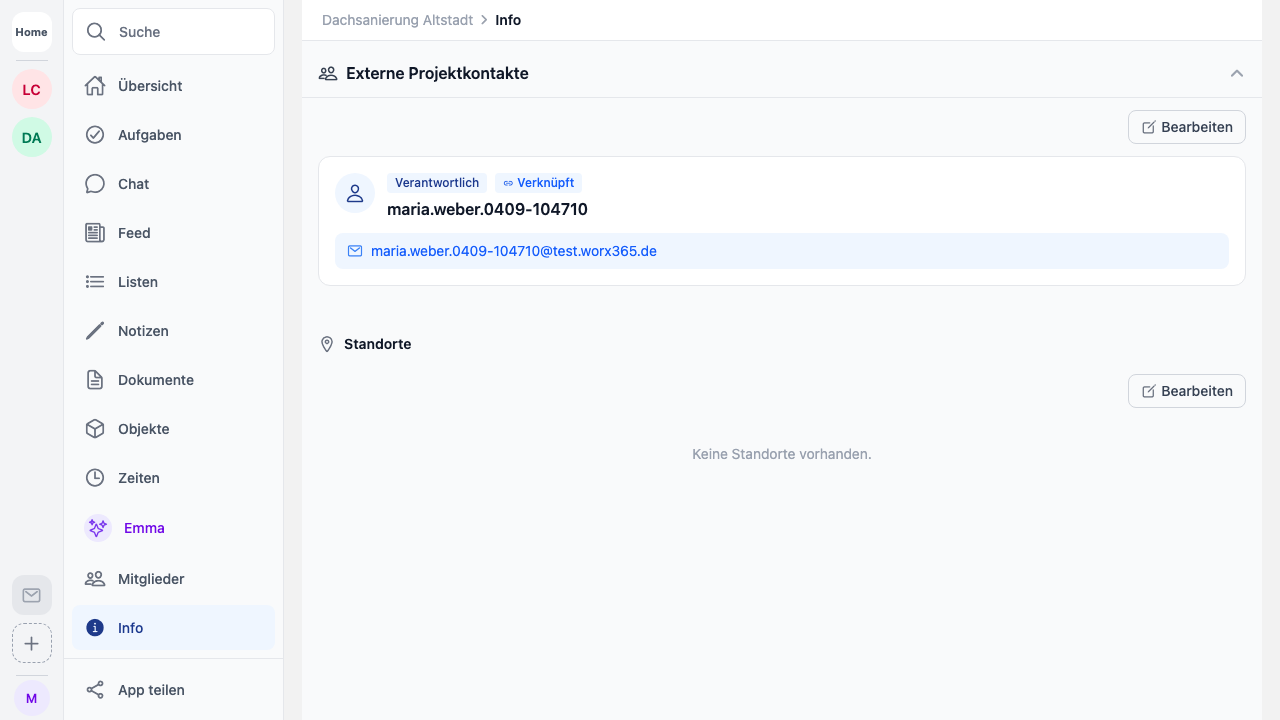Click maria.weber email address link
The image size is (1280, 720).
tap(513, 251)
